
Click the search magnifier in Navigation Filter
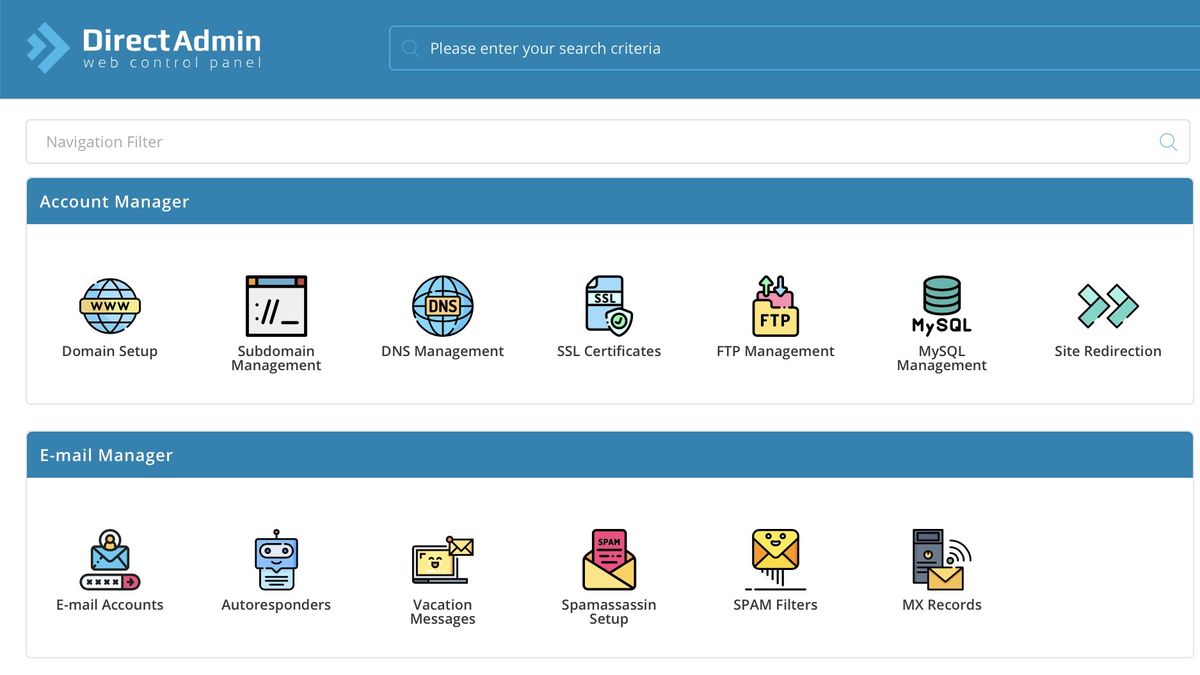click(x=1167, y=141)
